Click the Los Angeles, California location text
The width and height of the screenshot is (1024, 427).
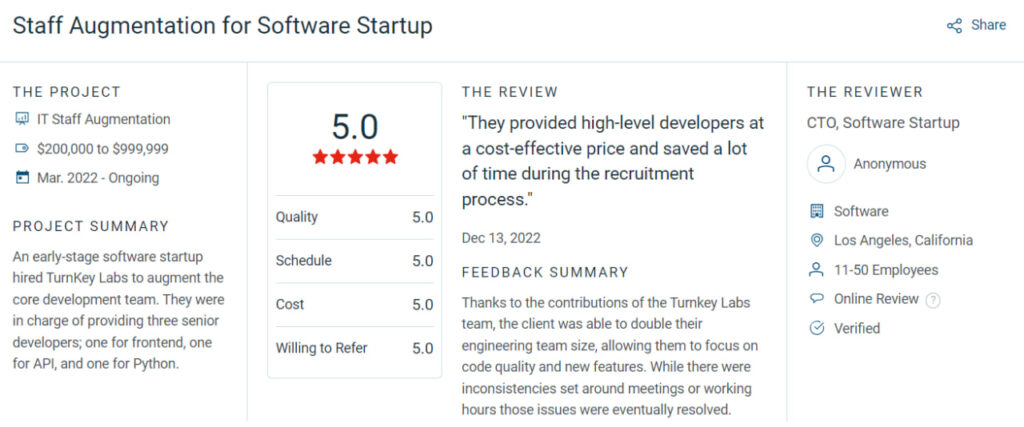click(903, 240)
